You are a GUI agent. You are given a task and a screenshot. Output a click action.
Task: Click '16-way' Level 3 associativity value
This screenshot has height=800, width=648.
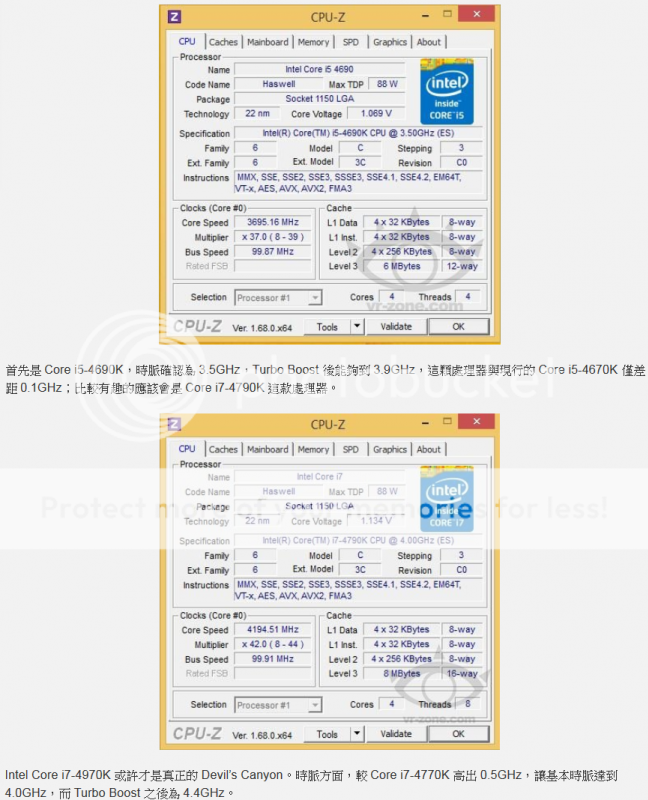462,673
